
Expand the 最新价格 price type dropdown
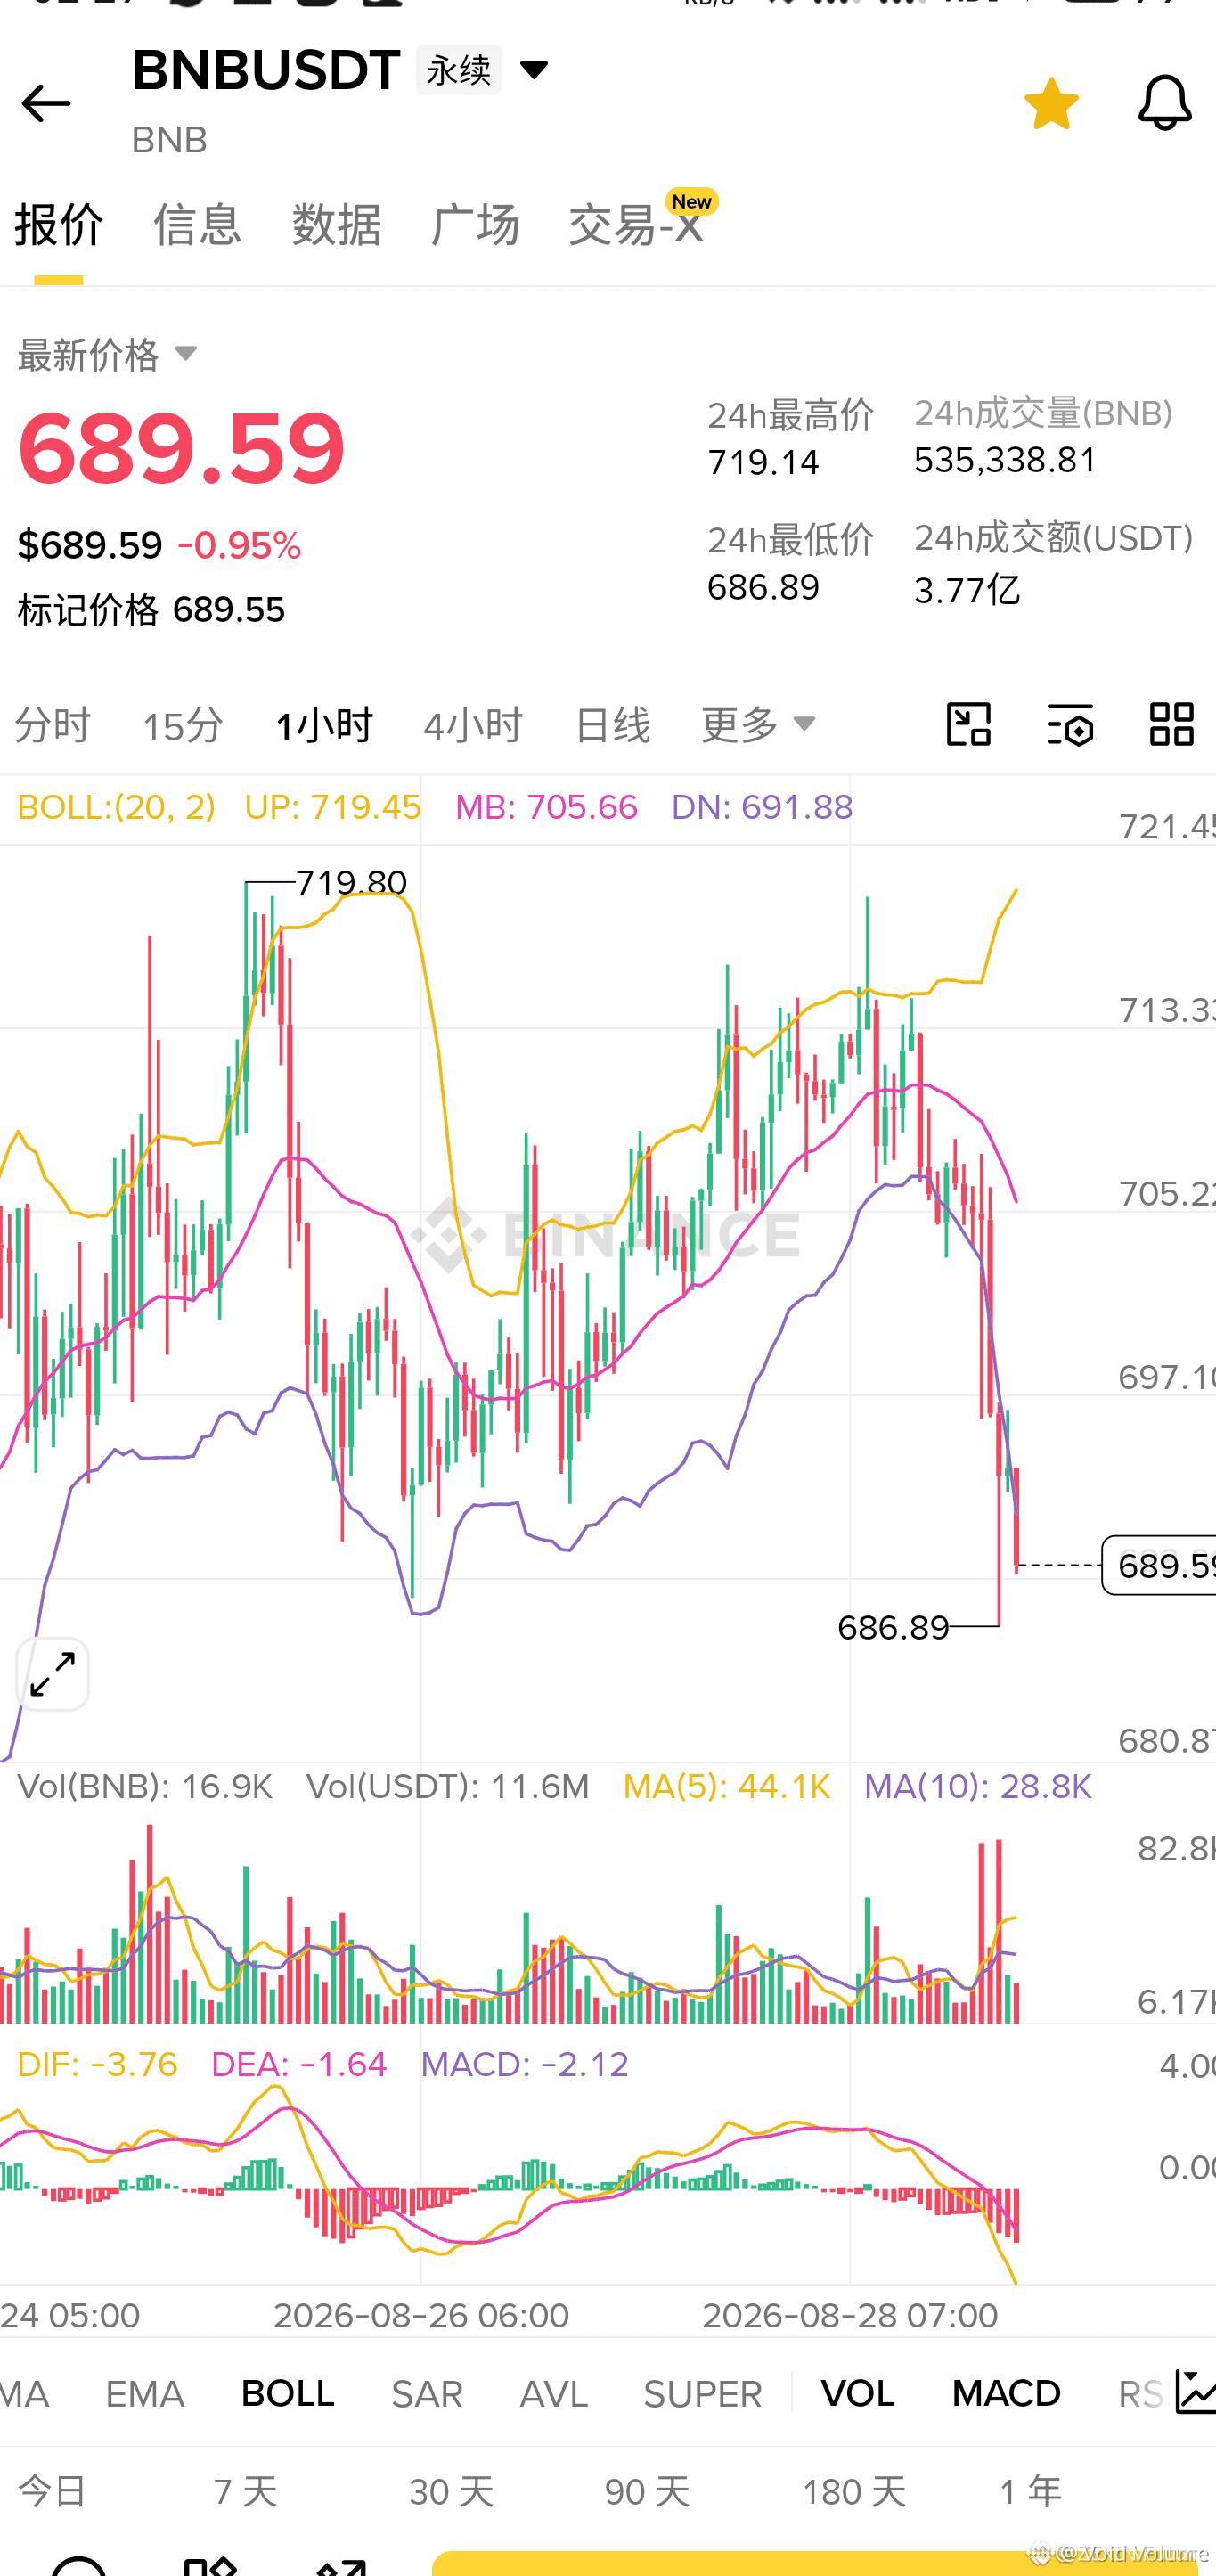(x=108, y=355)
